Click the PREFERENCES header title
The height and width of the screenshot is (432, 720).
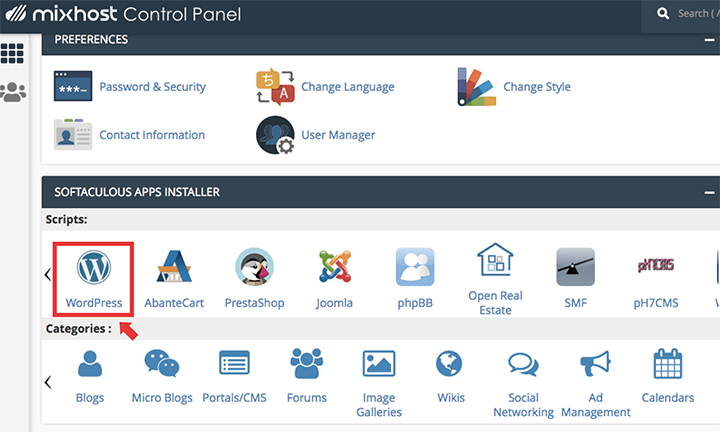(91, 39)
